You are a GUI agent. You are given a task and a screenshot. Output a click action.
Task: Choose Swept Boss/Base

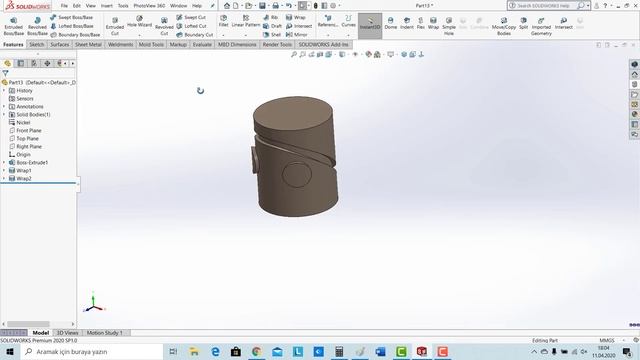click(71, 17)
